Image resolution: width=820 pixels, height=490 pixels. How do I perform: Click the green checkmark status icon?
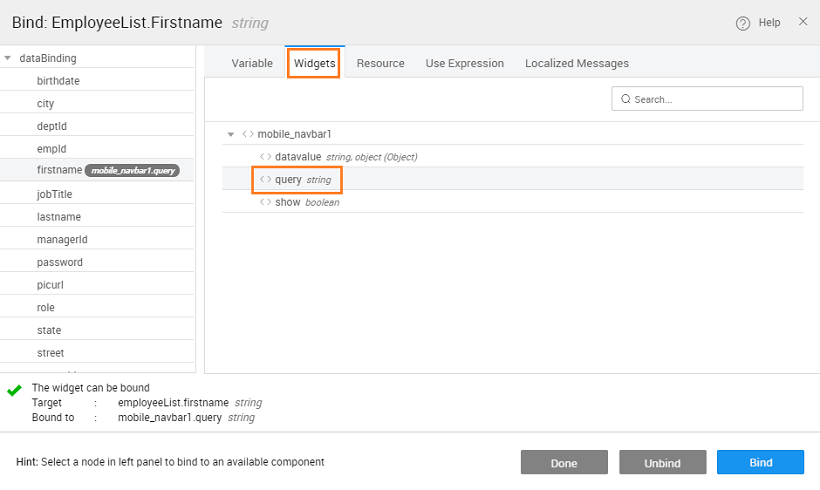(x=14, y=390)
